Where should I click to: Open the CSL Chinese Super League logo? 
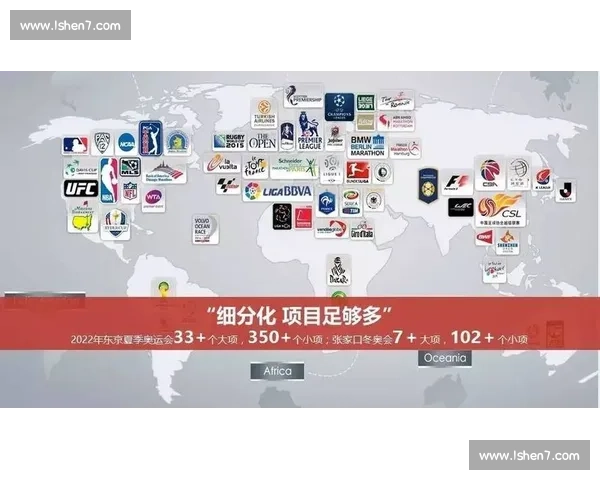pyautogui.click(x=501, y=210)
